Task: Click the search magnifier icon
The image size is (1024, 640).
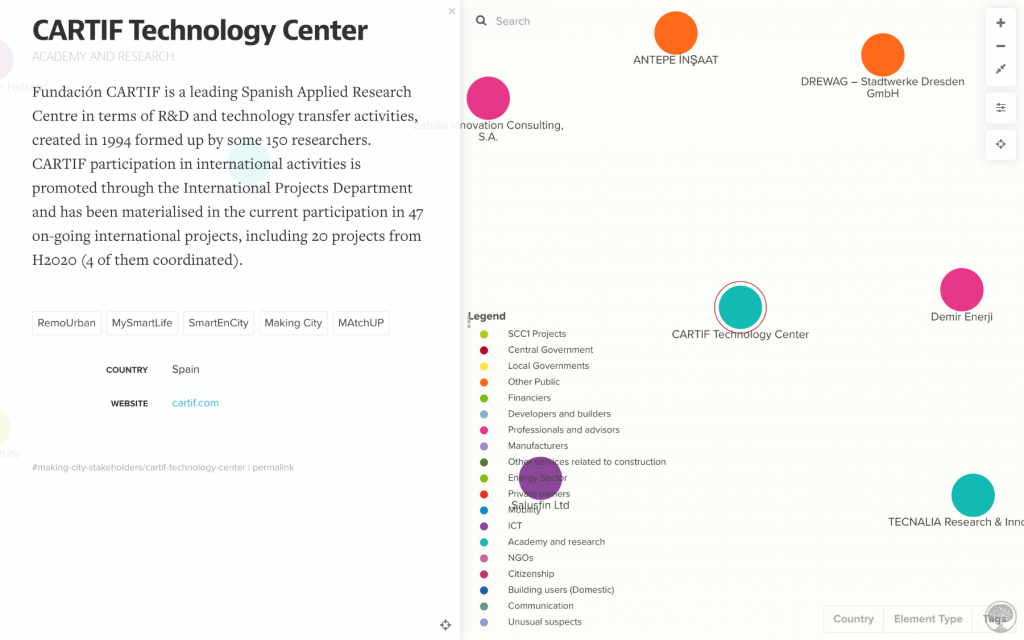Action: click(x=481, y=21)
